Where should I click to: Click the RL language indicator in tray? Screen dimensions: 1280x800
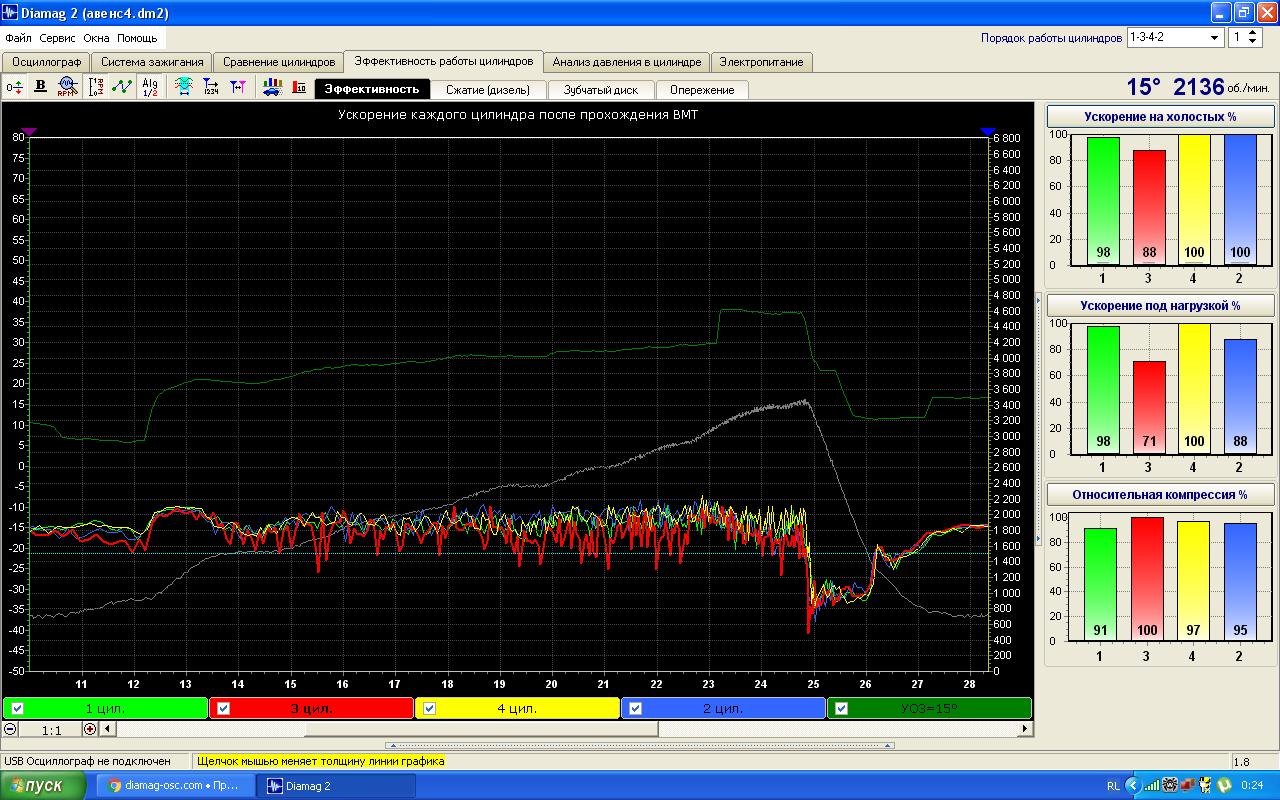tap(1113, 786)
